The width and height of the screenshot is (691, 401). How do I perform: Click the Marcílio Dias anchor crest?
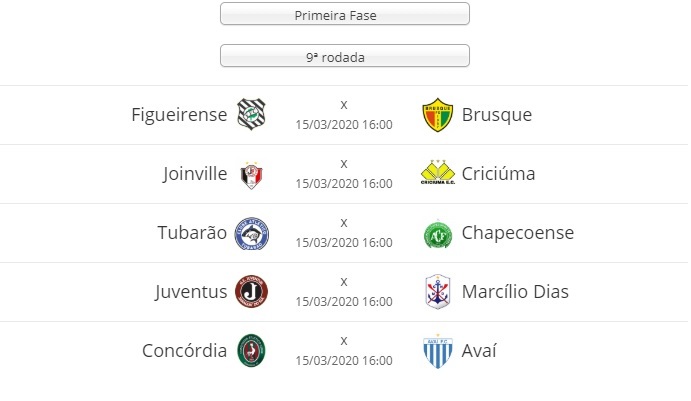click(438, 291)
